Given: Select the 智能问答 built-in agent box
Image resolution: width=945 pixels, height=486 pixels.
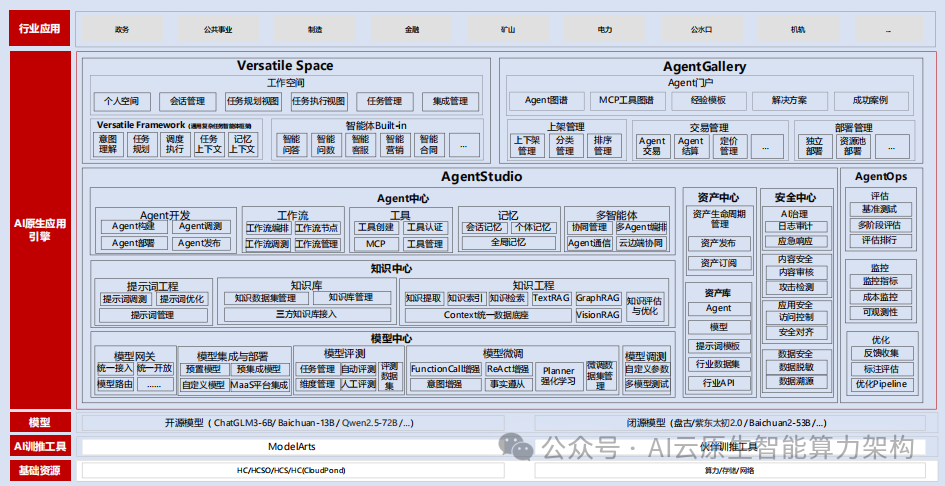Looking at the screenshot, I should (x=292, y=145).
